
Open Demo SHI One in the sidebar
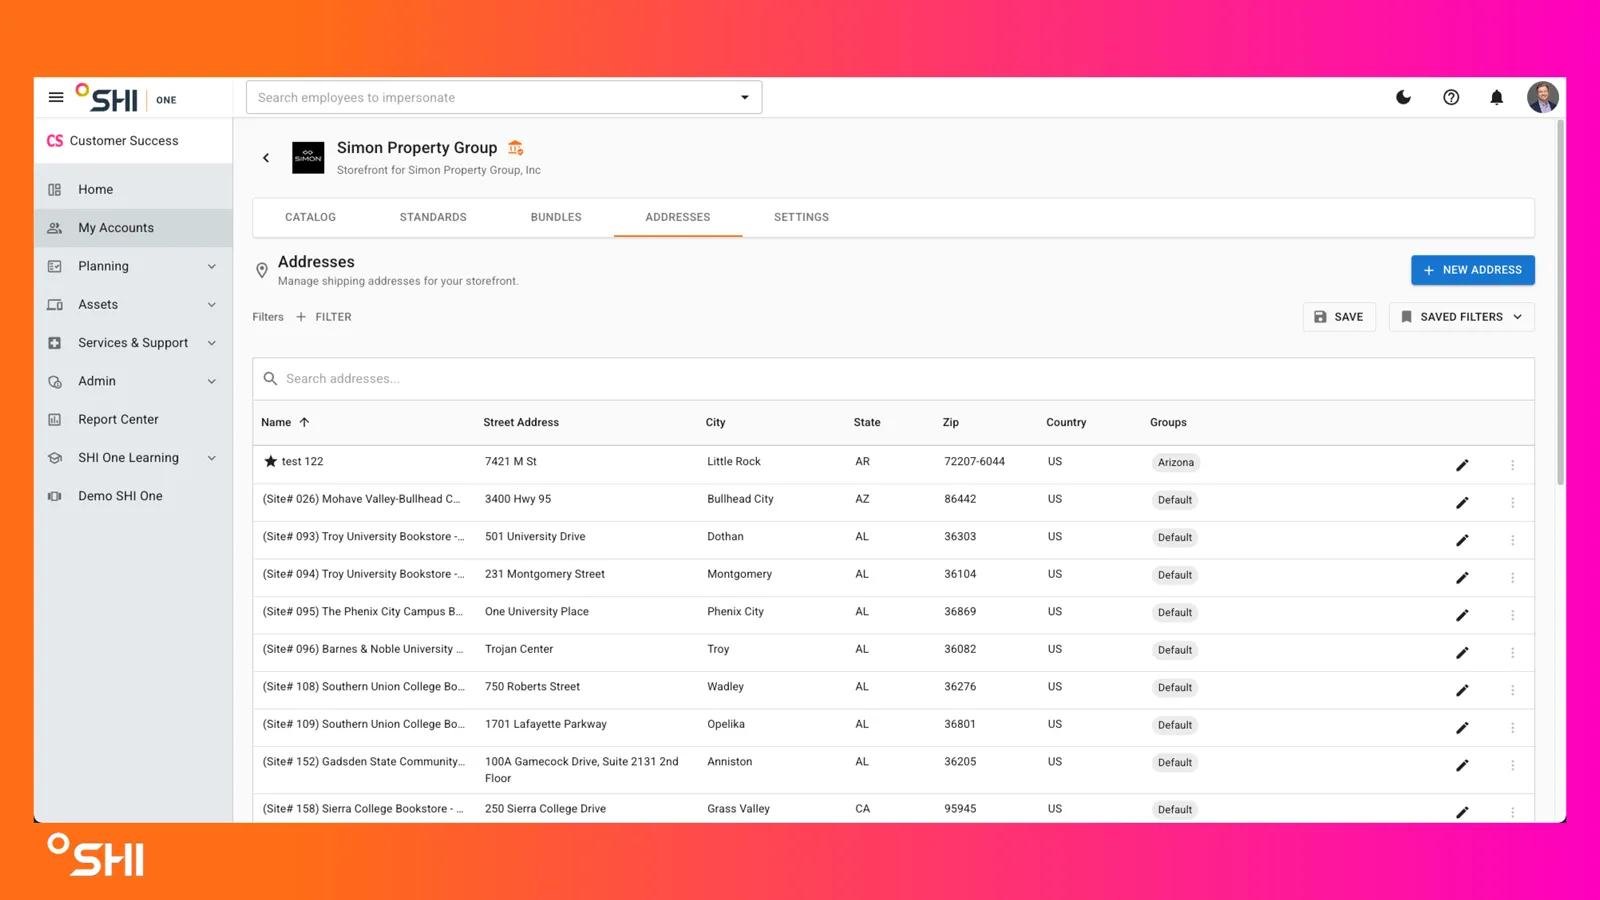pos(133,496)
